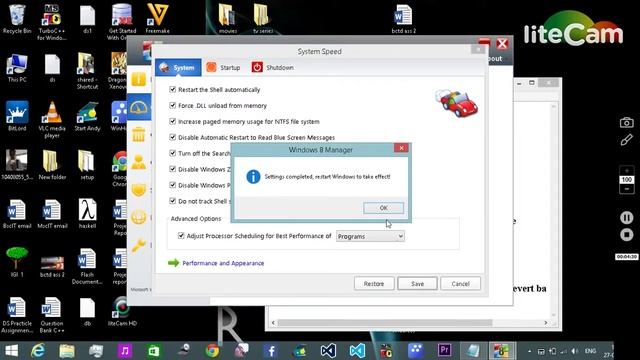Open the Information sidebar icon in Windows 8 Manager
Image resolution: width=640 pixels, height=360 pixels.
point(139,79)
